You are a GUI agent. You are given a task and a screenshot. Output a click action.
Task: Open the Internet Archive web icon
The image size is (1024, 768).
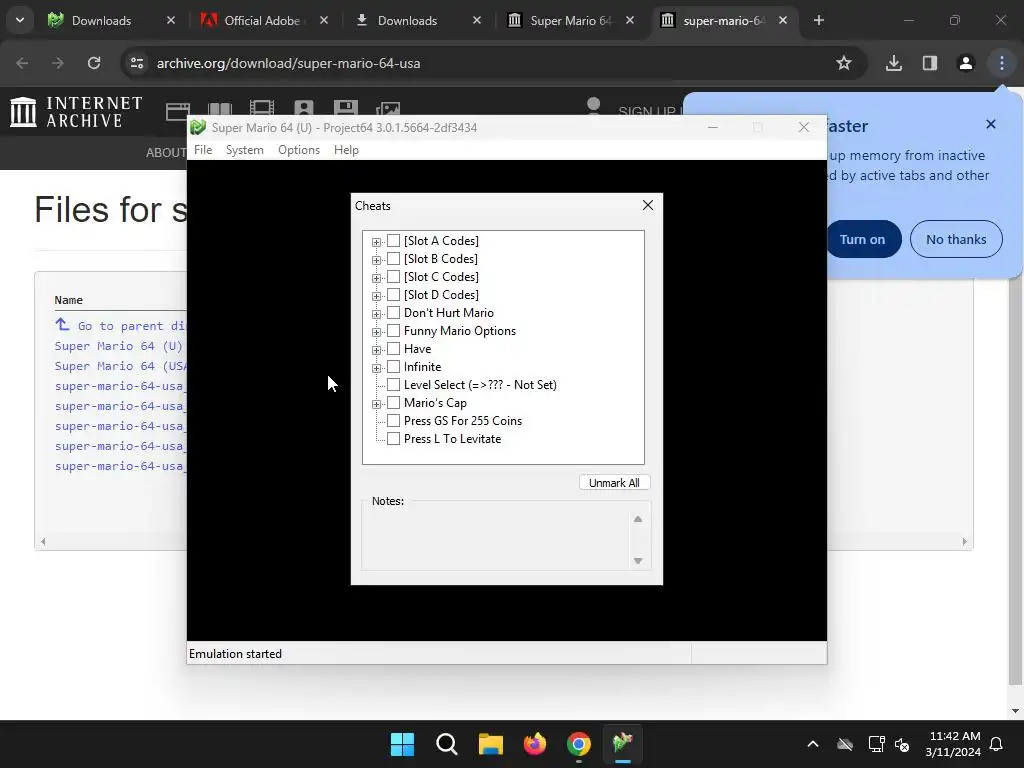pyautogui.click(x=178, y=111)
